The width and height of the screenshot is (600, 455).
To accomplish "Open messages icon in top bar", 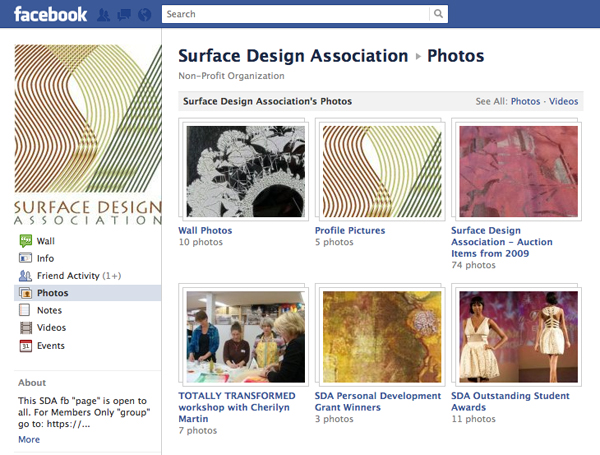I will (124, 15).
